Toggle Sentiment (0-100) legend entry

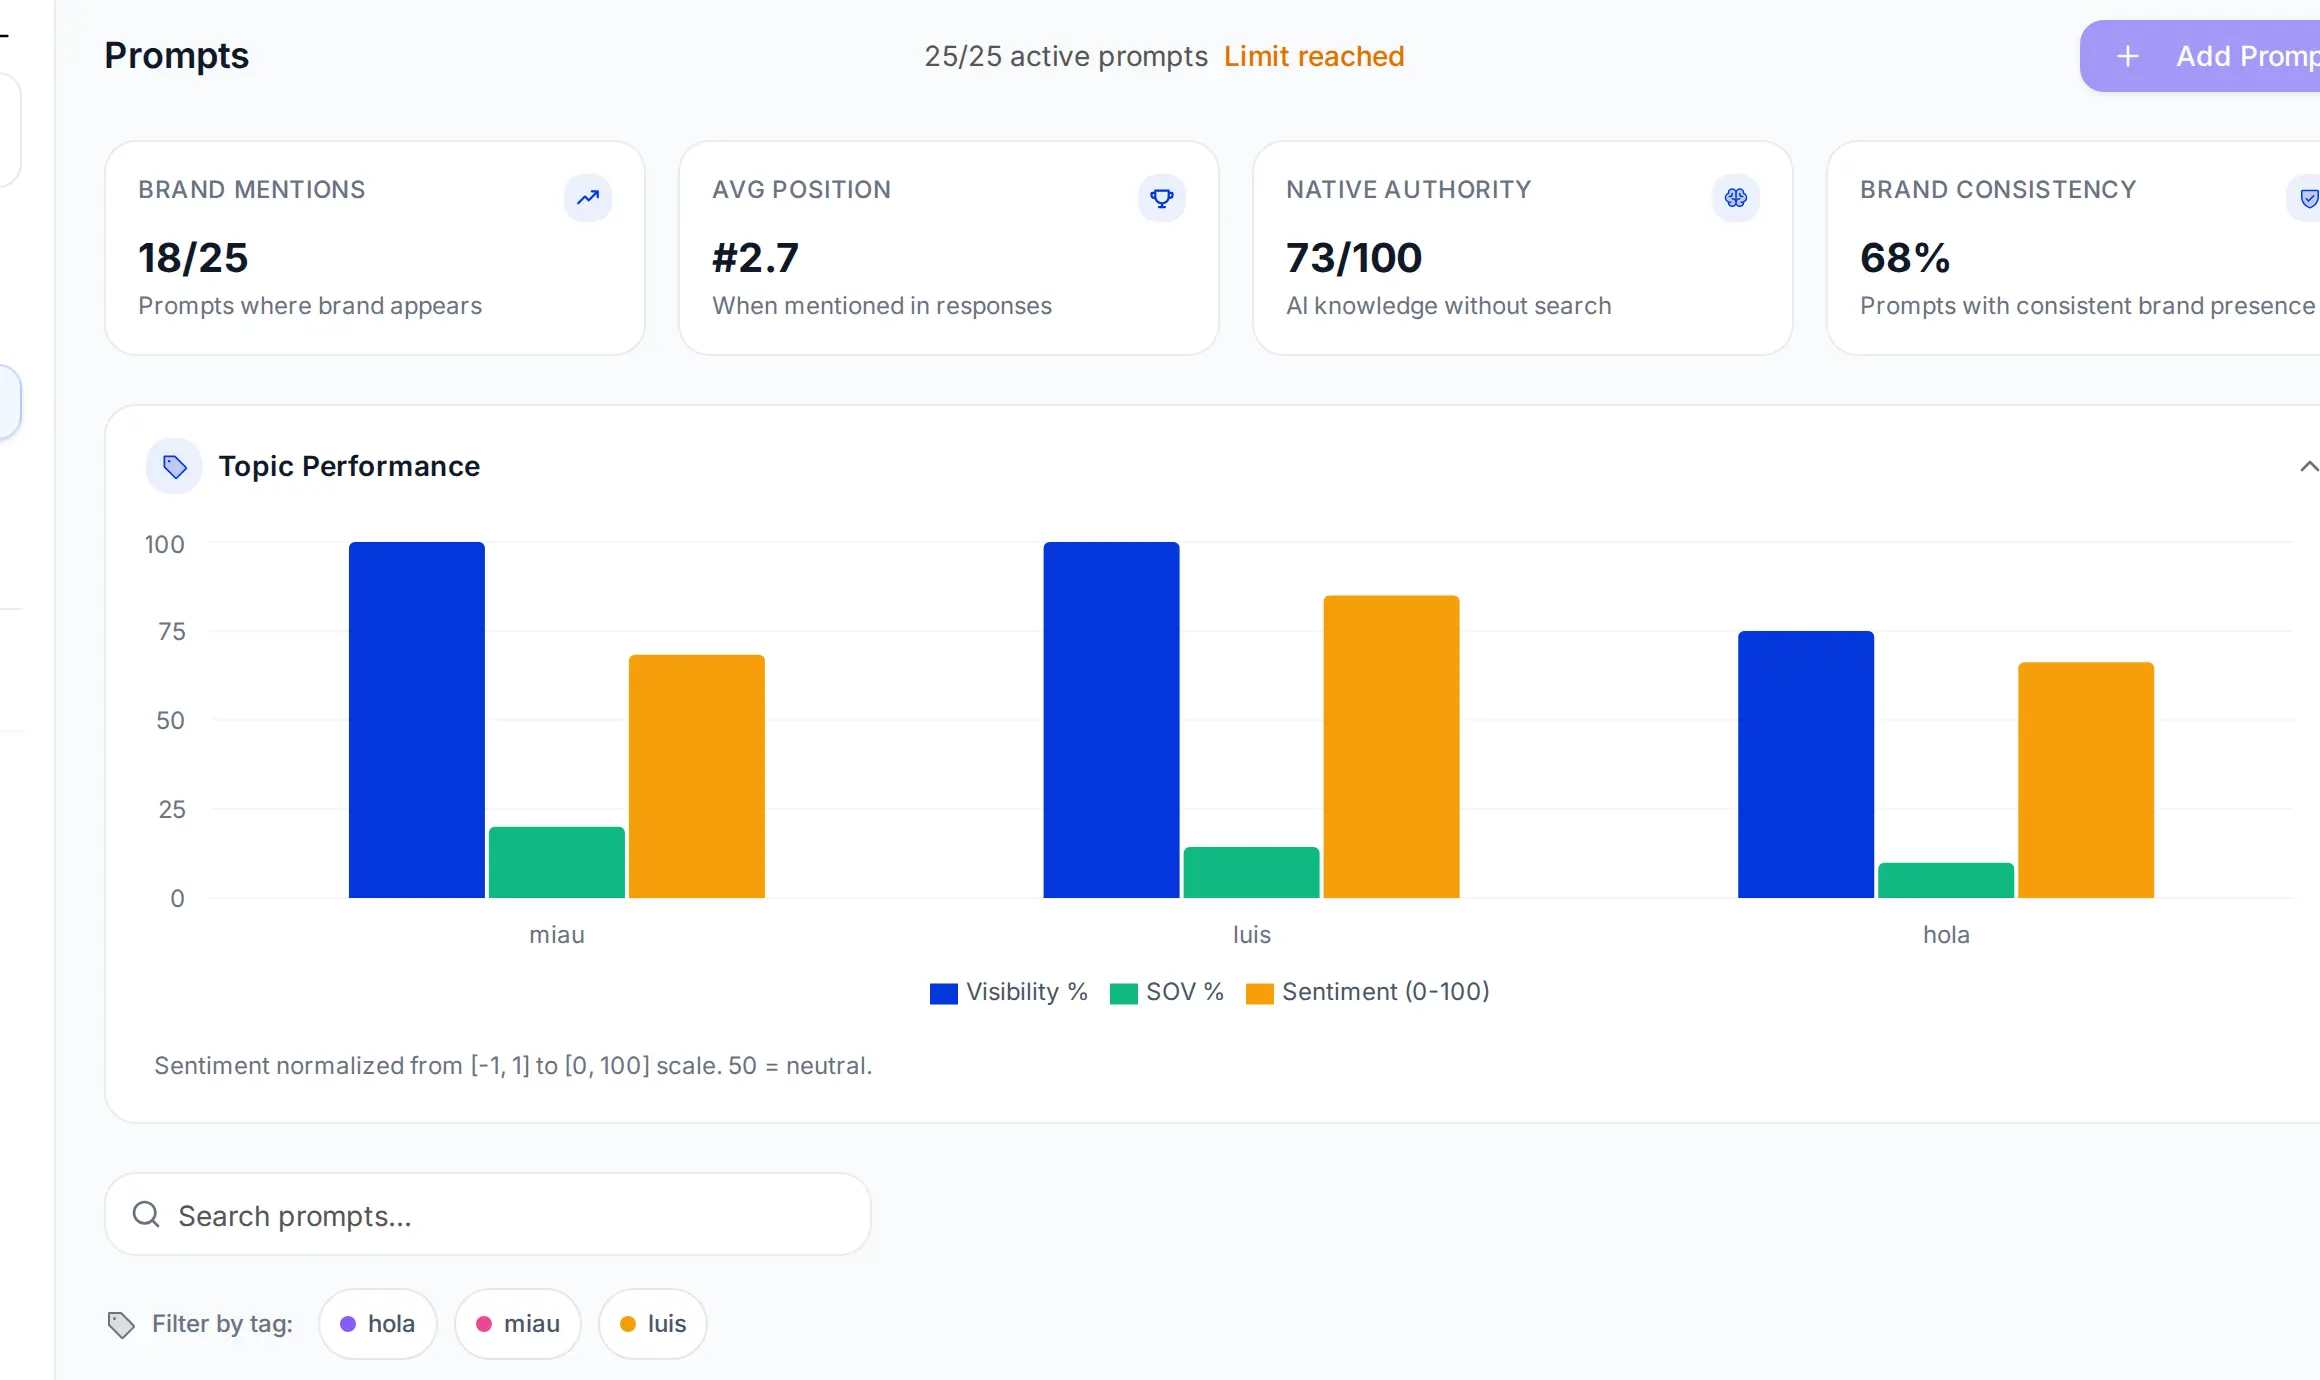pyautogui.click(x=1368, y=992)
